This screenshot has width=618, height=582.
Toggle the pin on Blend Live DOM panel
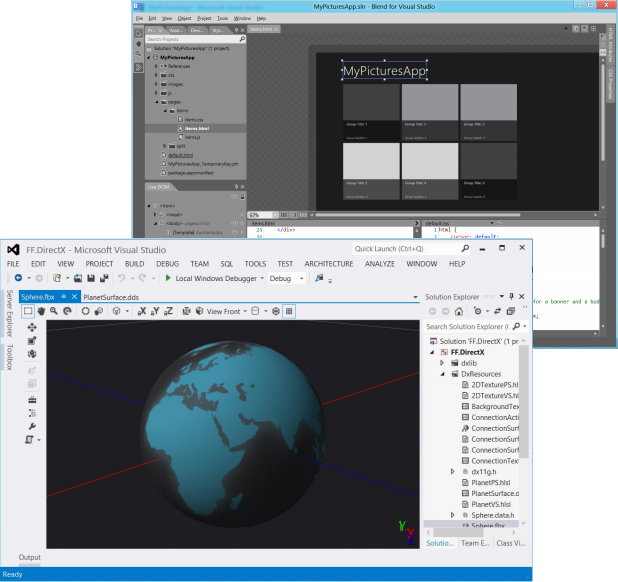coord(236,187)
